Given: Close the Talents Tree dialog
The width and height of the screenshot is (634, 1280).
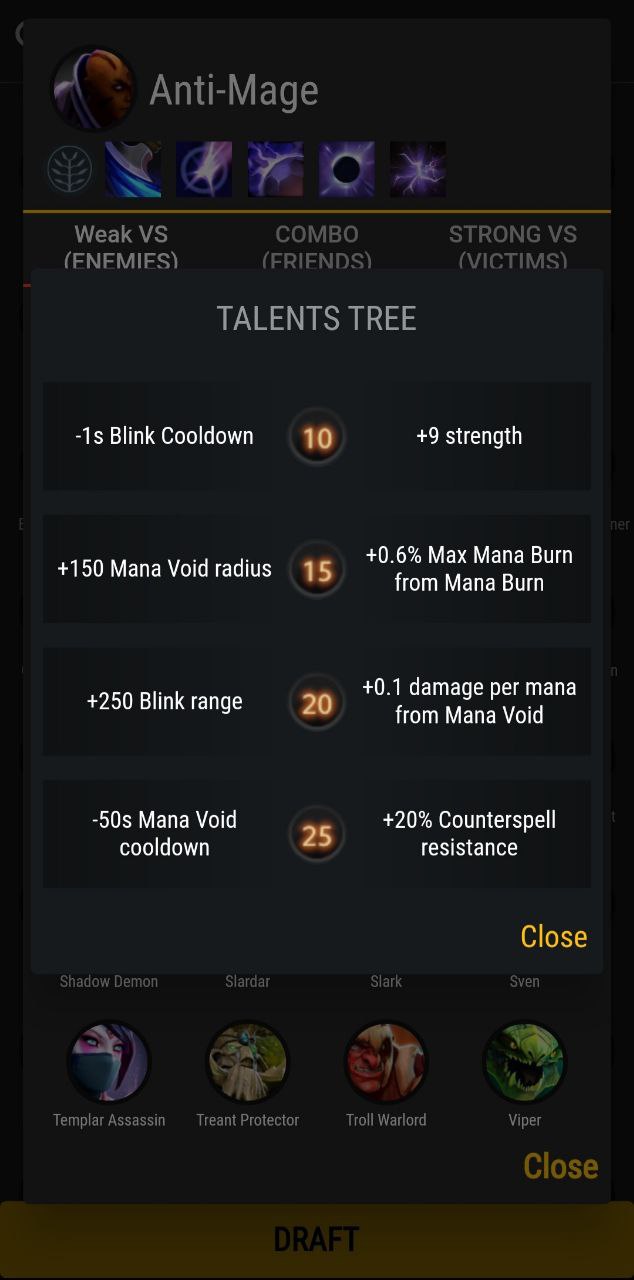Looking at the screenshot, I should (553, 936).
